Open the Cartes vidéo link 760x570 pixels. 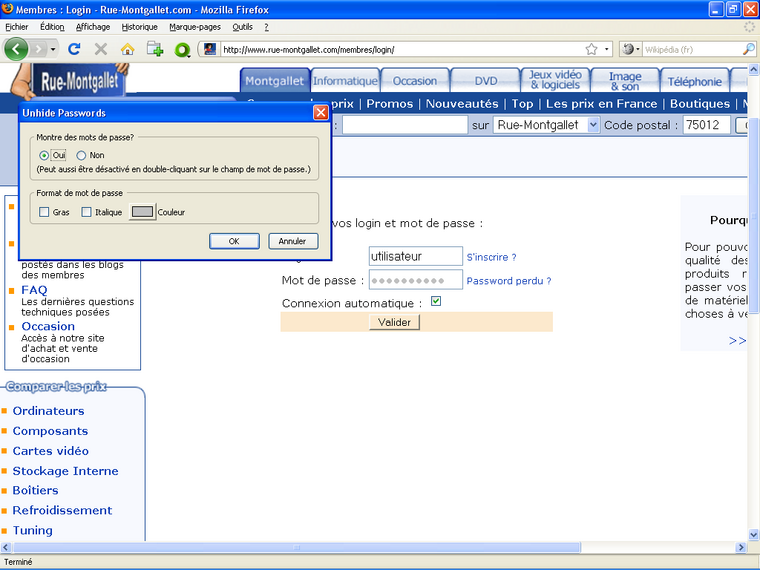pyautogui.click(x=50, y=451)
